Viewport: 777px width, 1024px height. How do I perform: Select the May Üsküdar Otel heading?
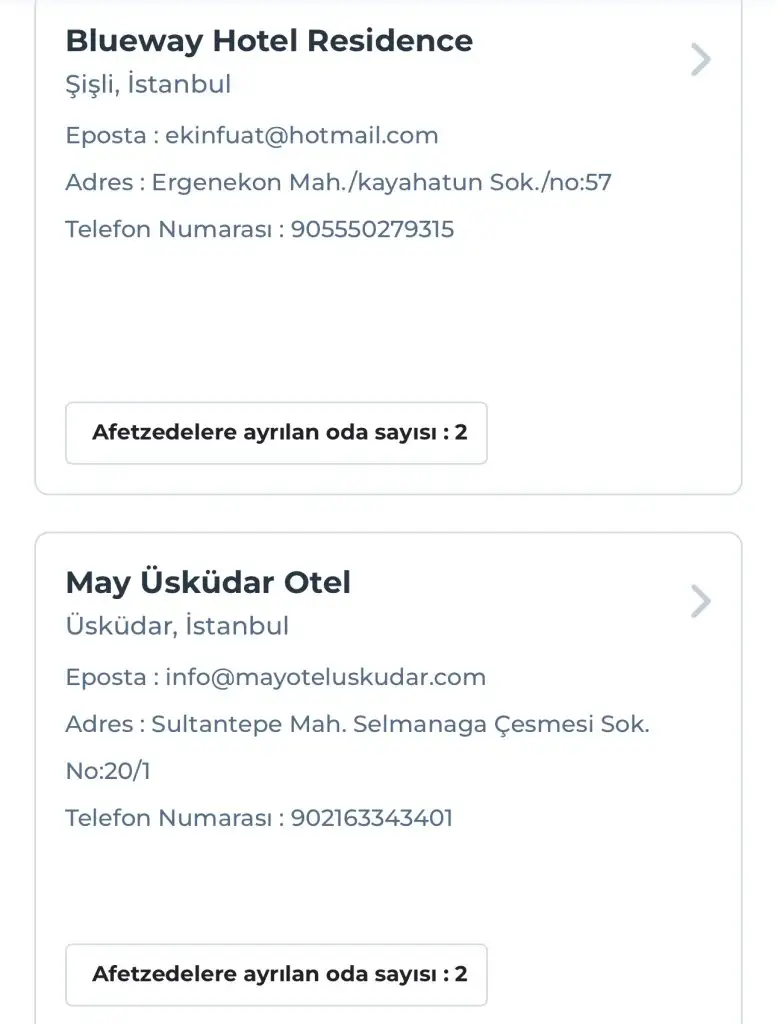coord(208,583)
